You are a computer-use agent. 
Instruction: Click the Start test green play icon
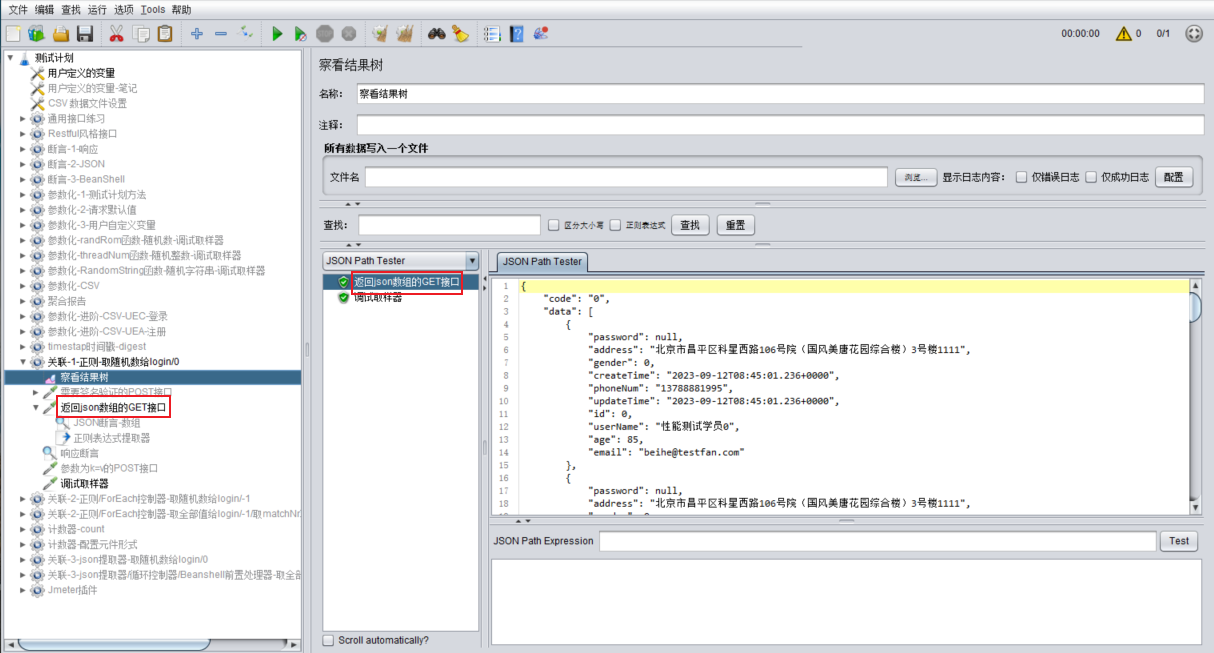(x=277, y=34)
